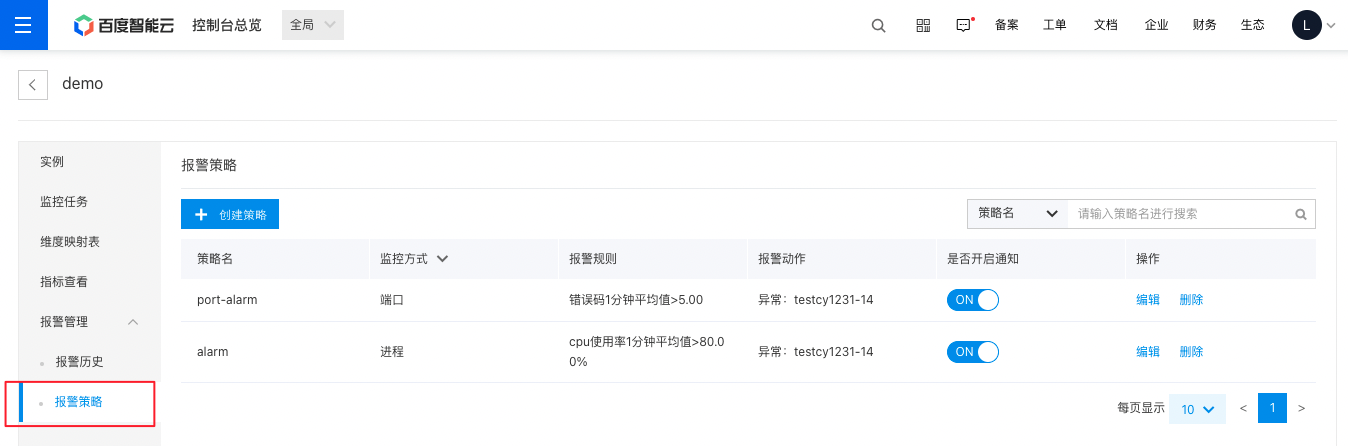
Task: Click 删除 link for alarm policy
Action: pos(1191,352)
